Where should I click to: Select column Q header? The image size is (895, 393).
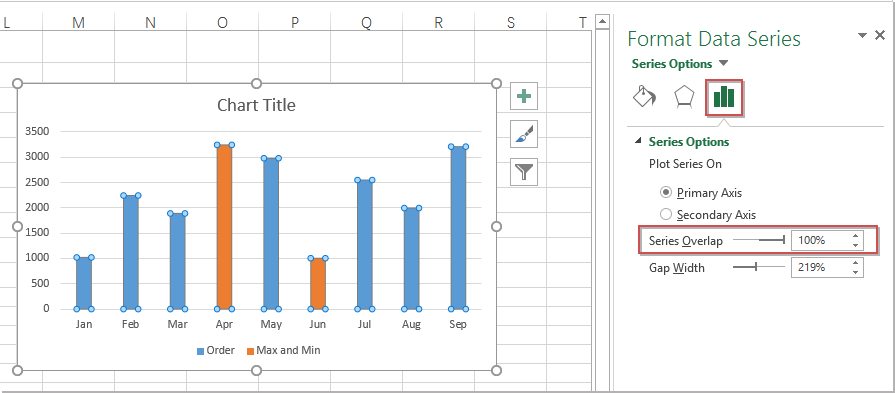click(x=366, y=22)
